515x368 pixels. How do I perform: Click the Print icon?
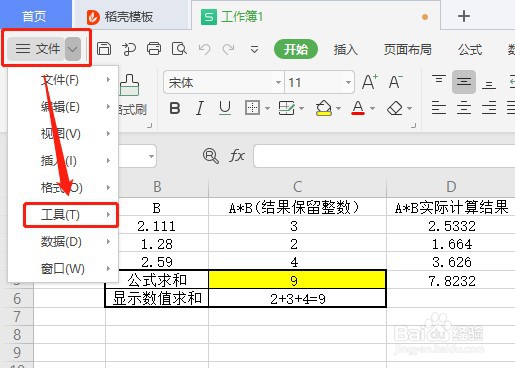click(154, 49)
